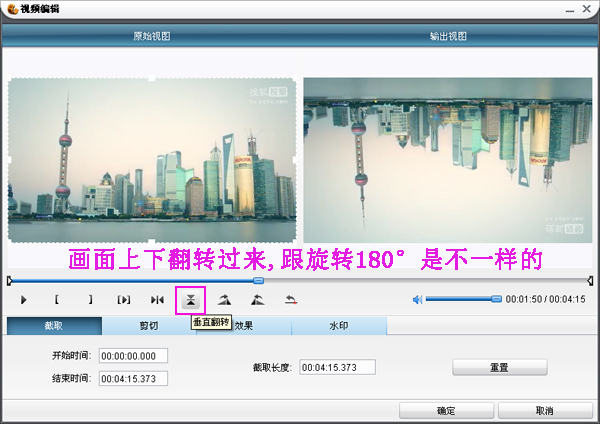Image resolution: width=600 pixels, height=424 pixels.
Task: Set end point with right bracket icon
Action: click(90, 299)
